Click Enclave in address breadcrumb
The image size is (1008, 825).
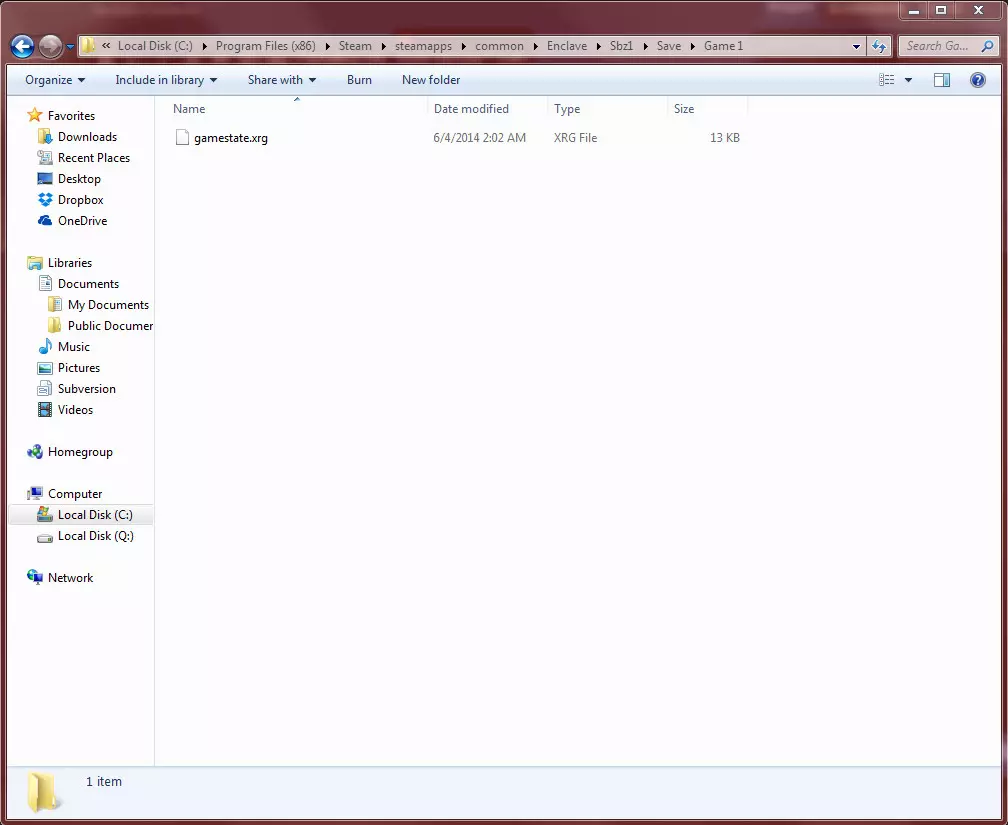tap(567, 46)
